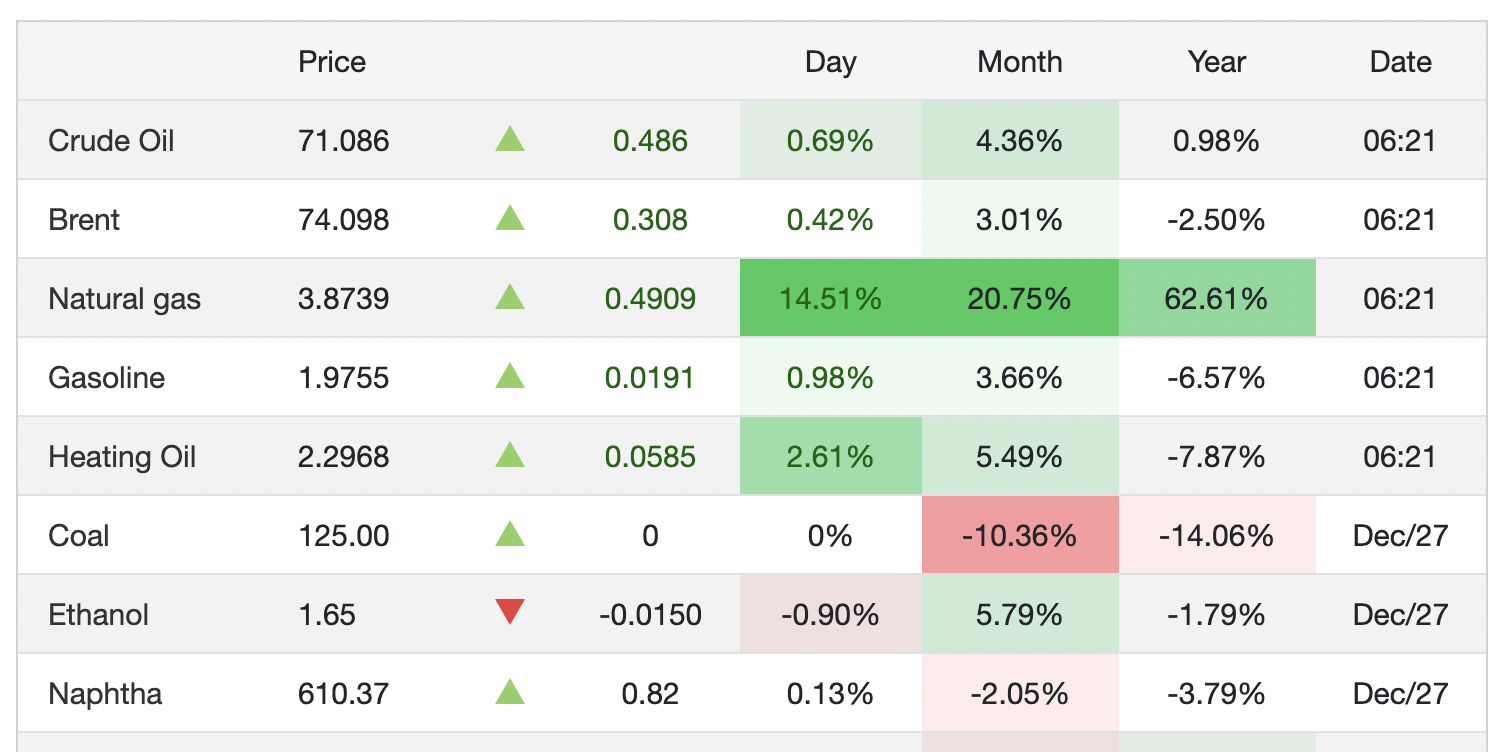
Task: Select the Coal price 125.00
Action: (343, 535)
